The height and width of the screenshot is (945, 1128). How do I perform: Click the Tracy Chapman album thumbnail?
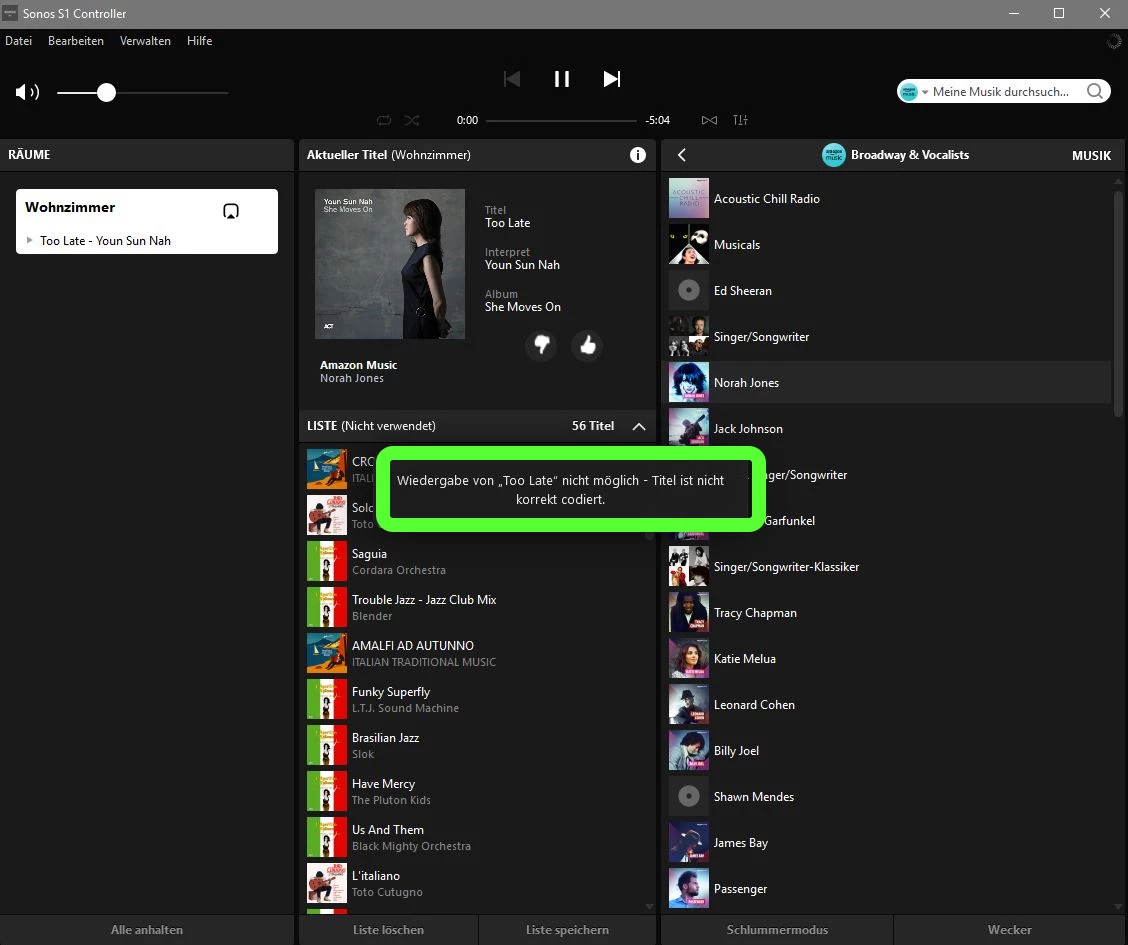[688, 613]
